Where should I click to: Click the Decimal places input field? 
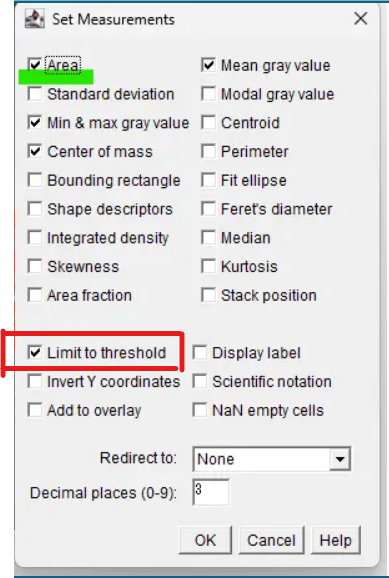coord(211,492)
